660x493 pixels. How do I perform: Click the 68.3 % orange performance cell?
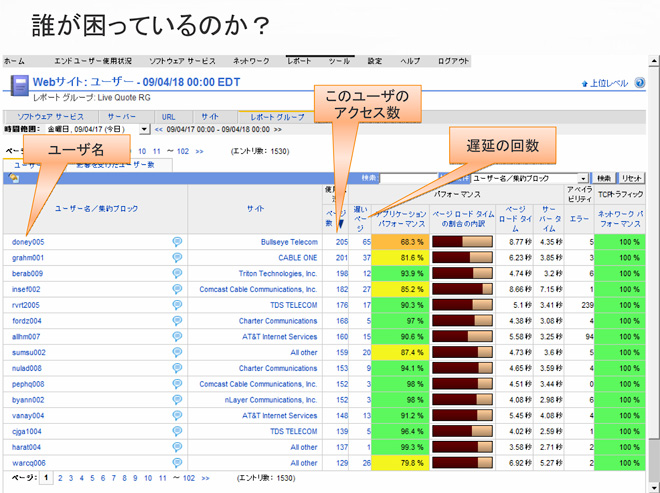(401, 242)
